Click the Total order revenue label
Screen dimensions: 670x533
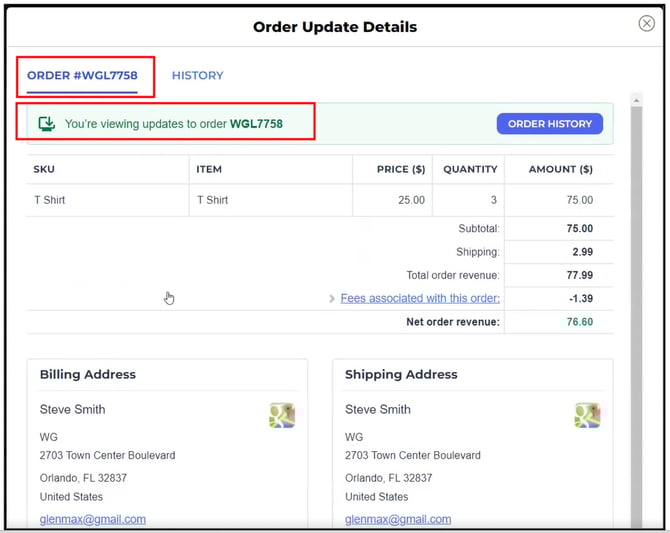click(x=453, y=275)
